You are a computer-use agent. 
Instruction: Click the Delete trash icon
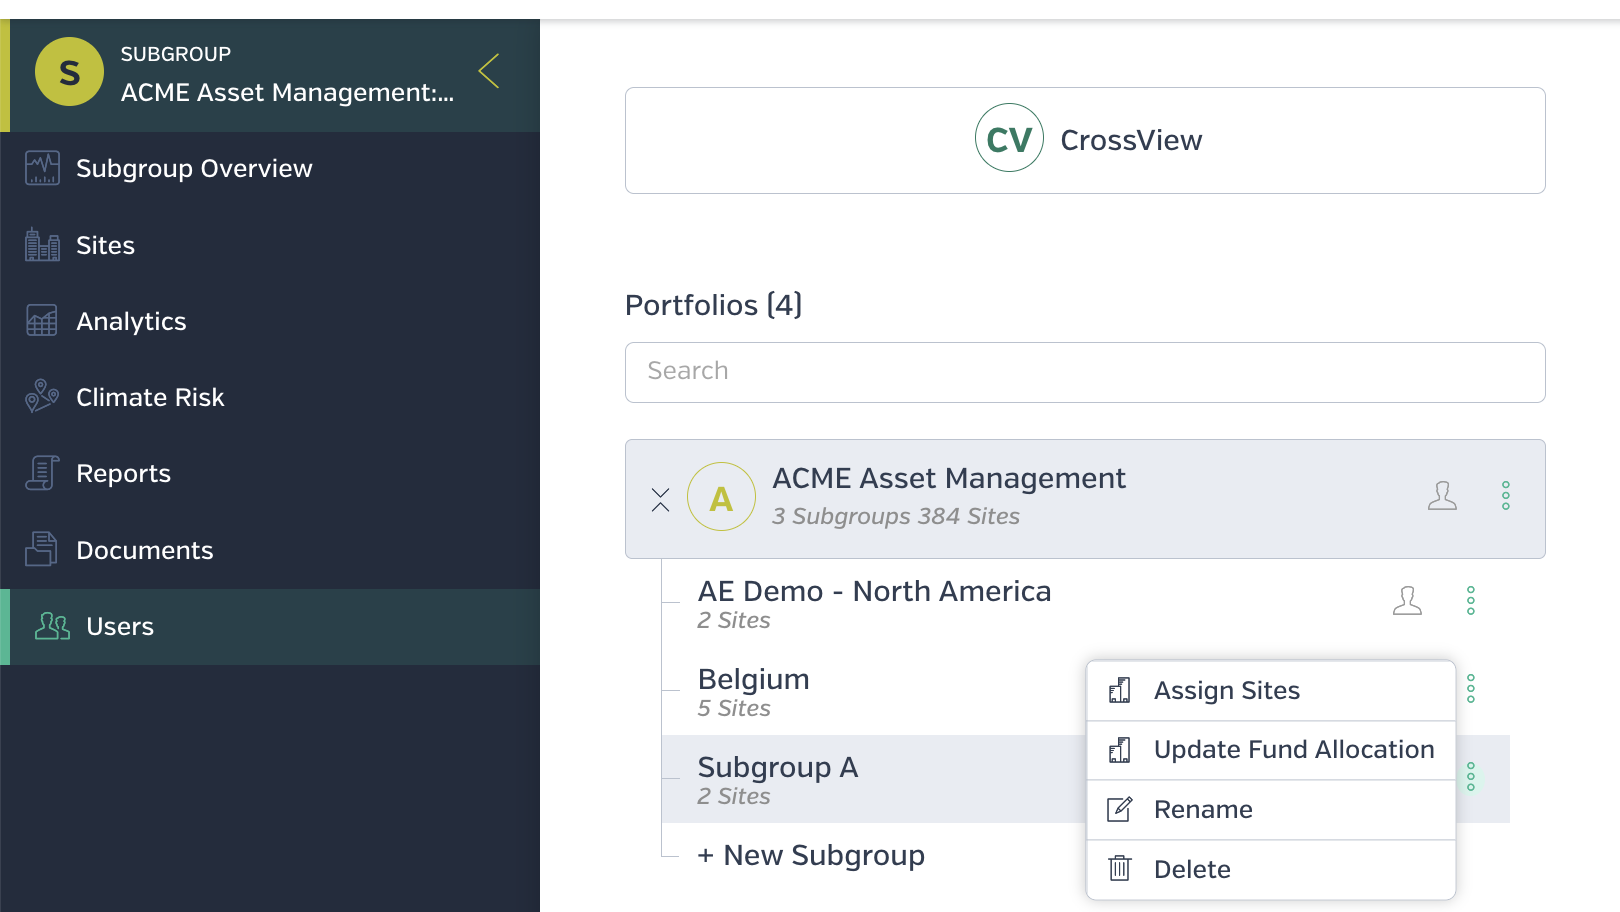tap(1120, 868)
